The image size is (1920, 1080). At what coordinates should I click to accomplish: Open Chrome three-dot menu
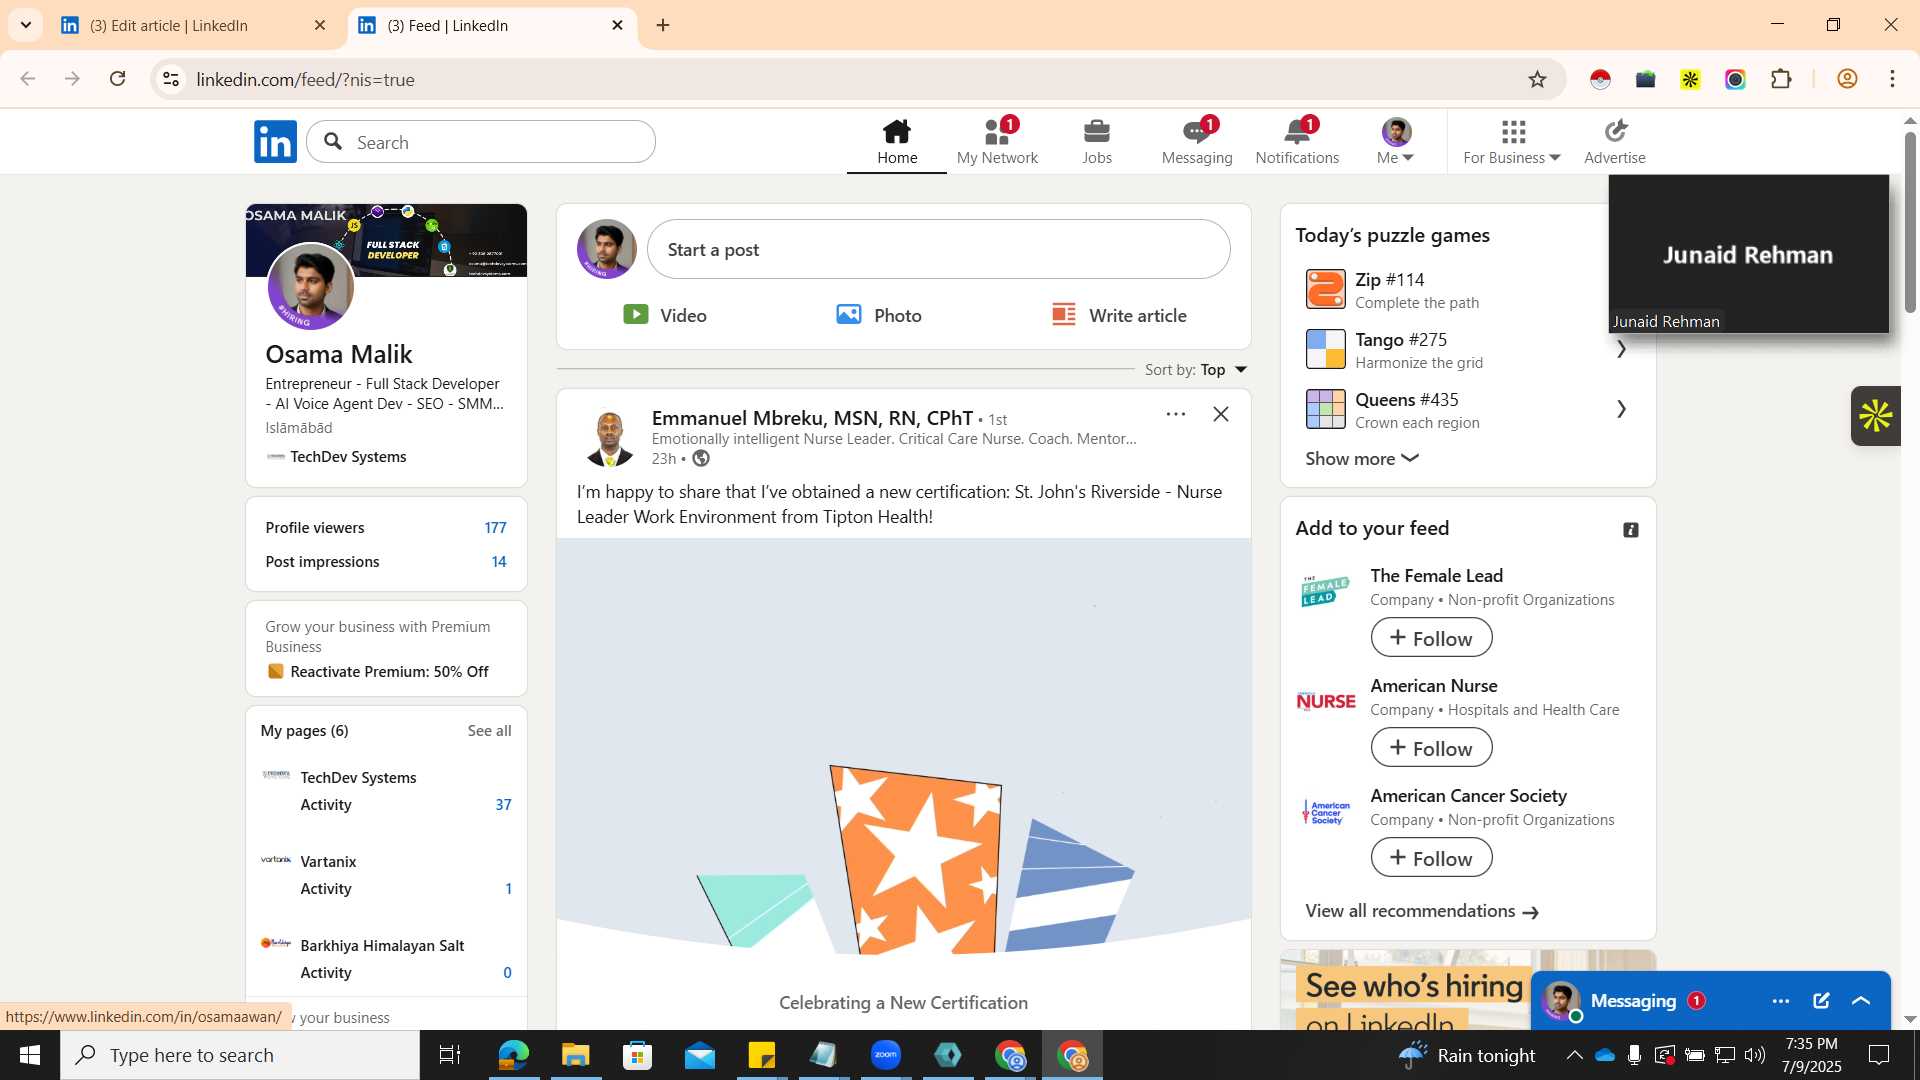coord(1892,79)
